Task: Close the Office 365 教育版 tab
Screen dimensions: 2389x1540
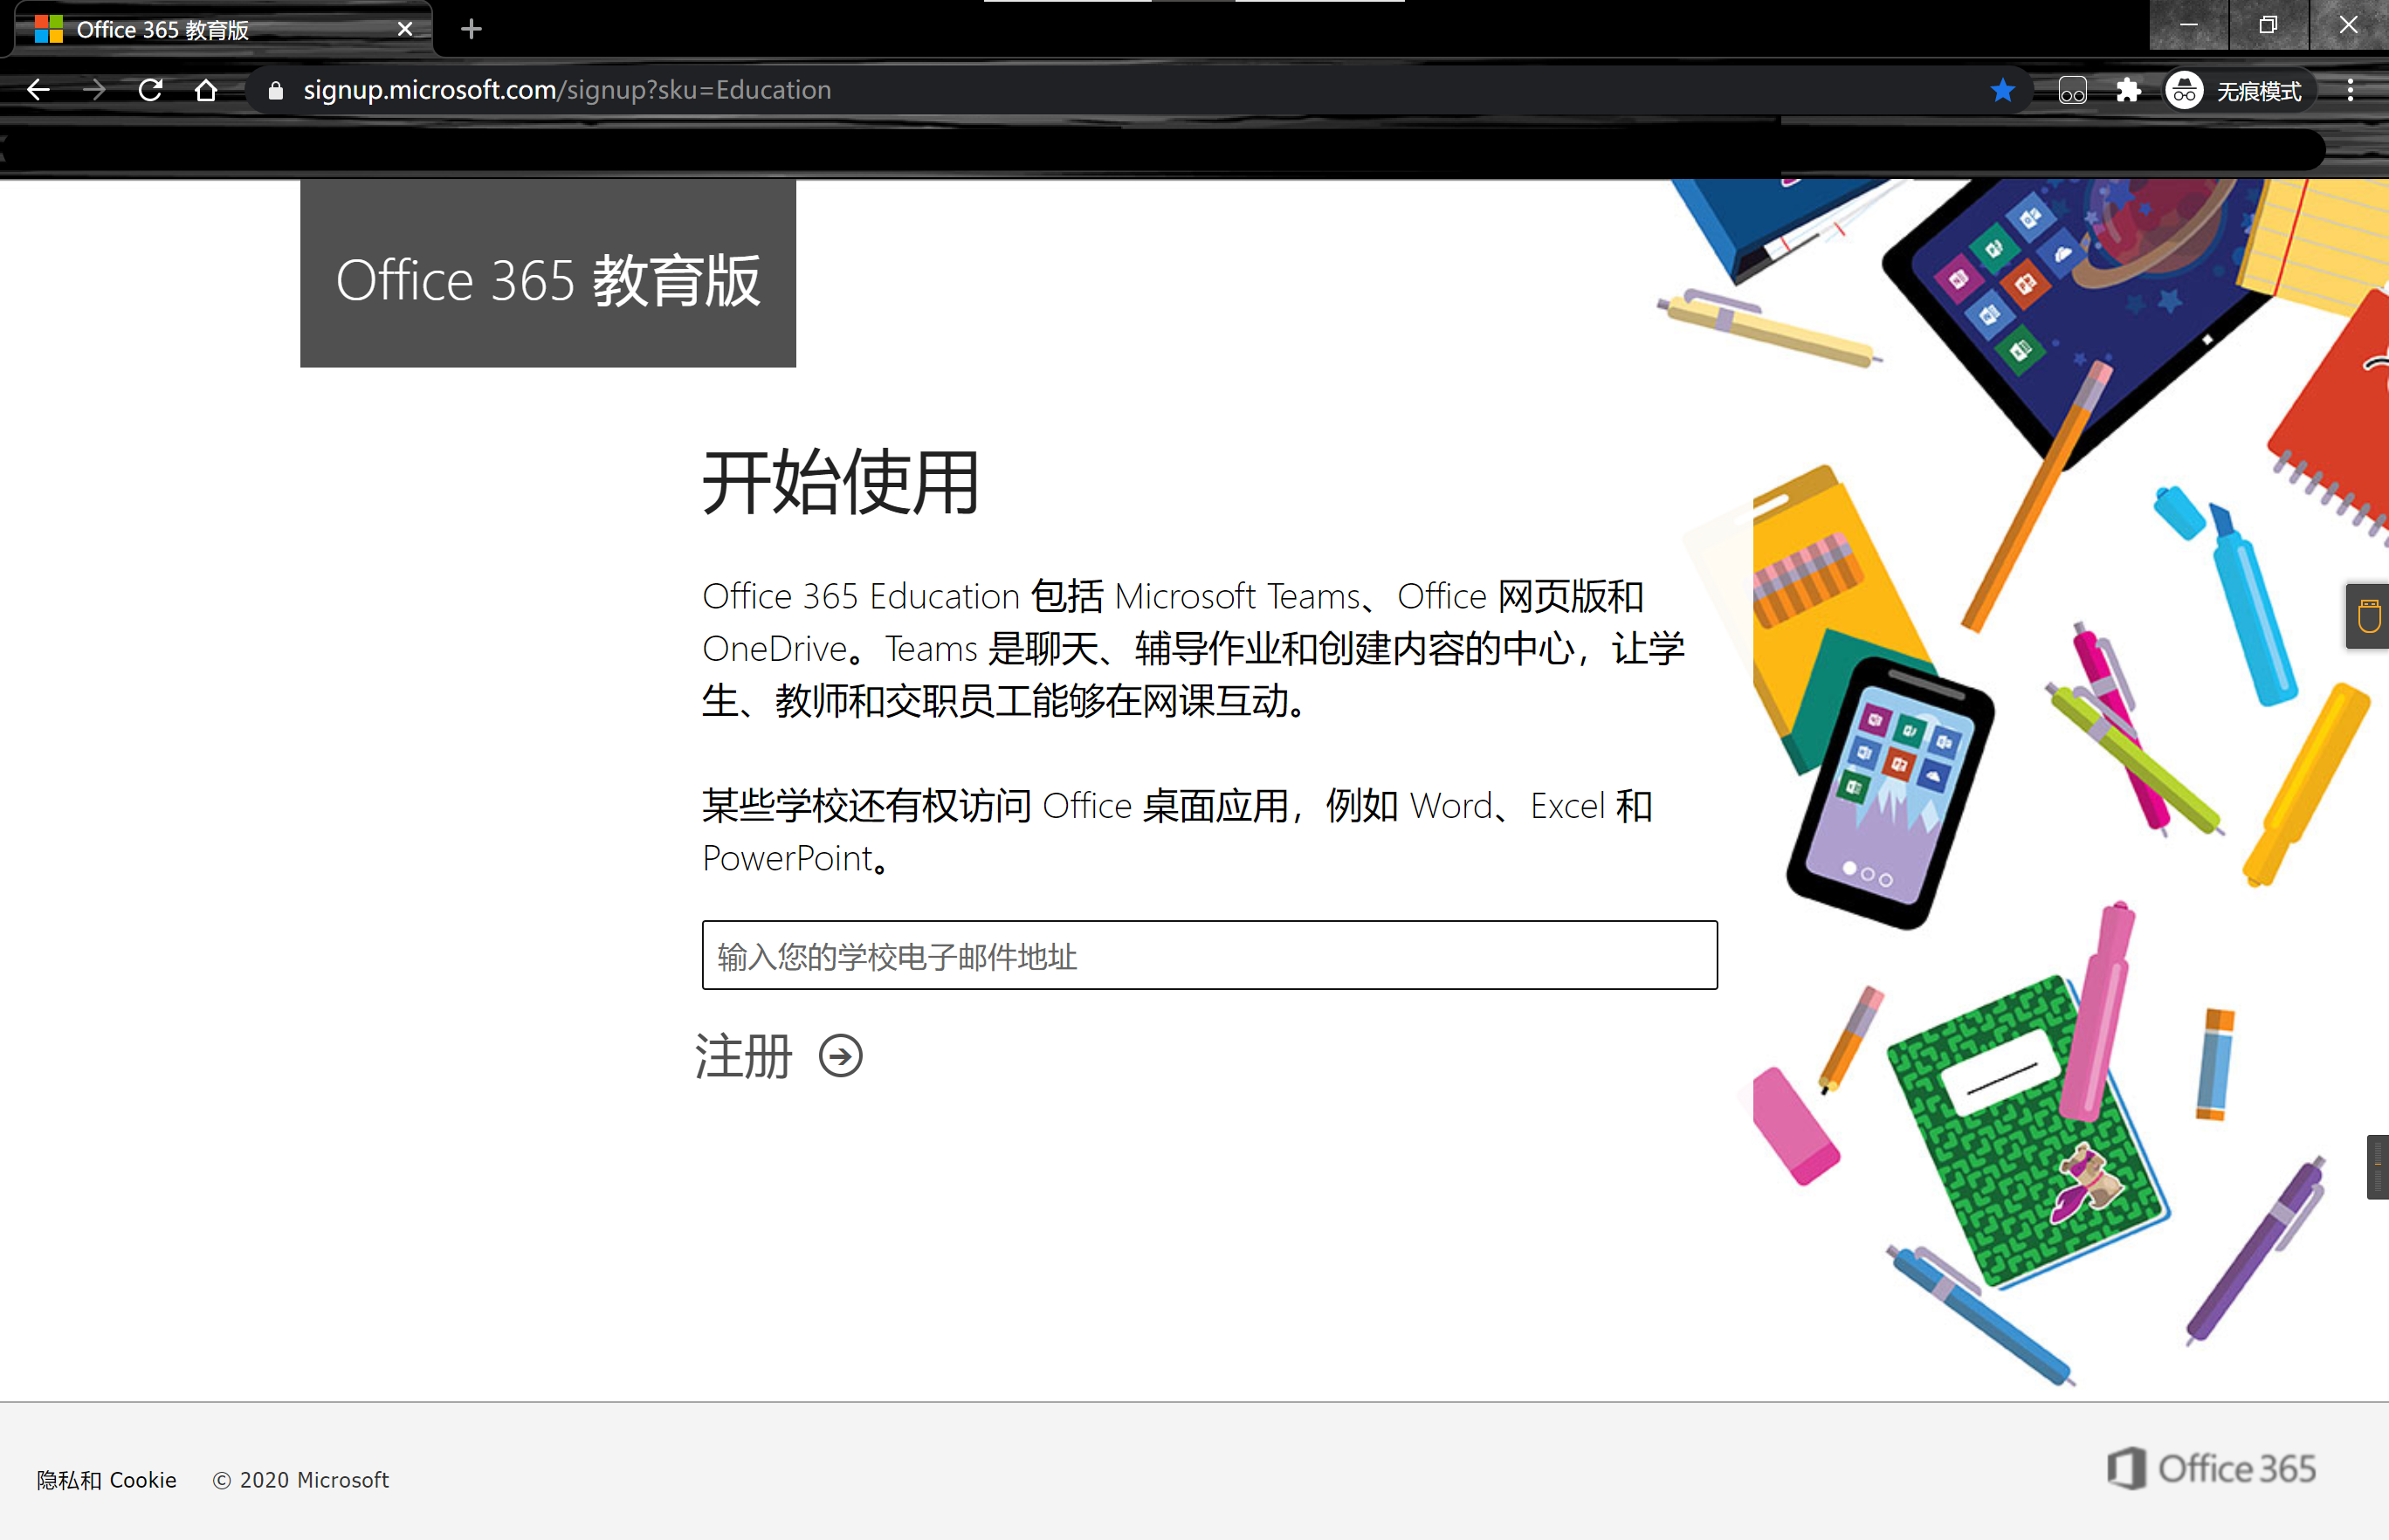Action: 404,29
